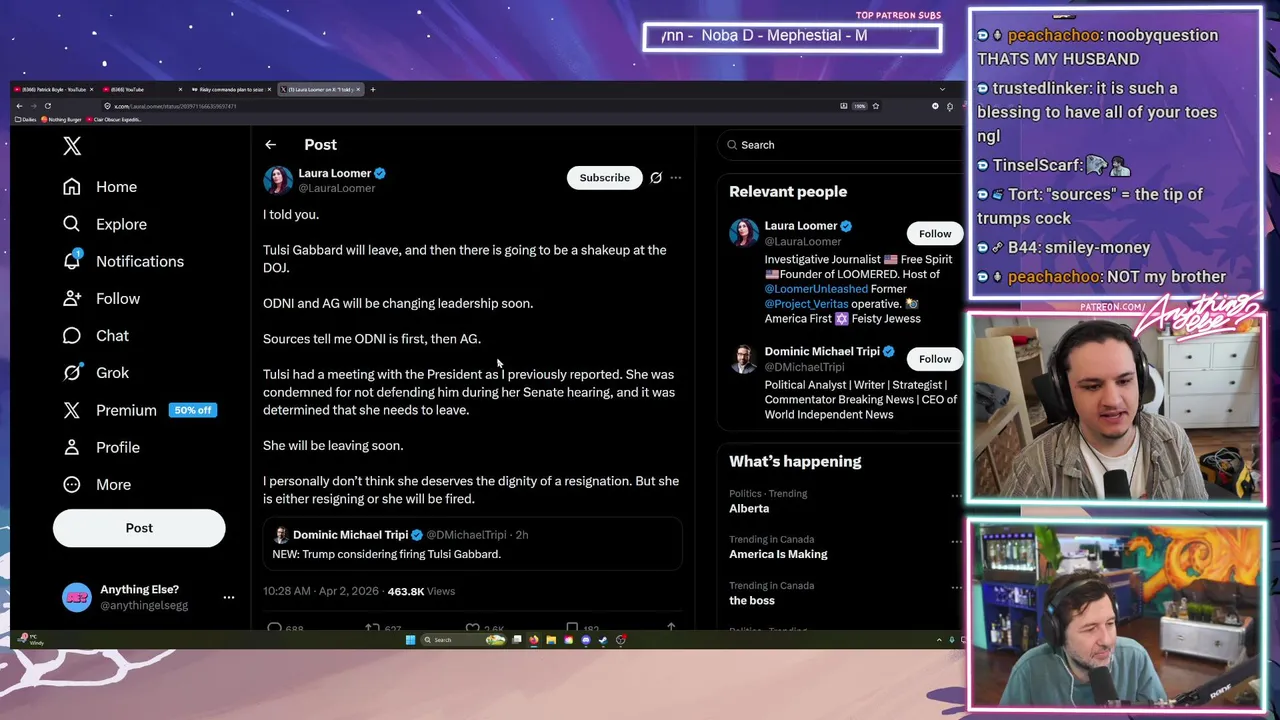Screen dimensions: 1280x720
Task: Click the 463.8K Views count
Action: (421, 591)
